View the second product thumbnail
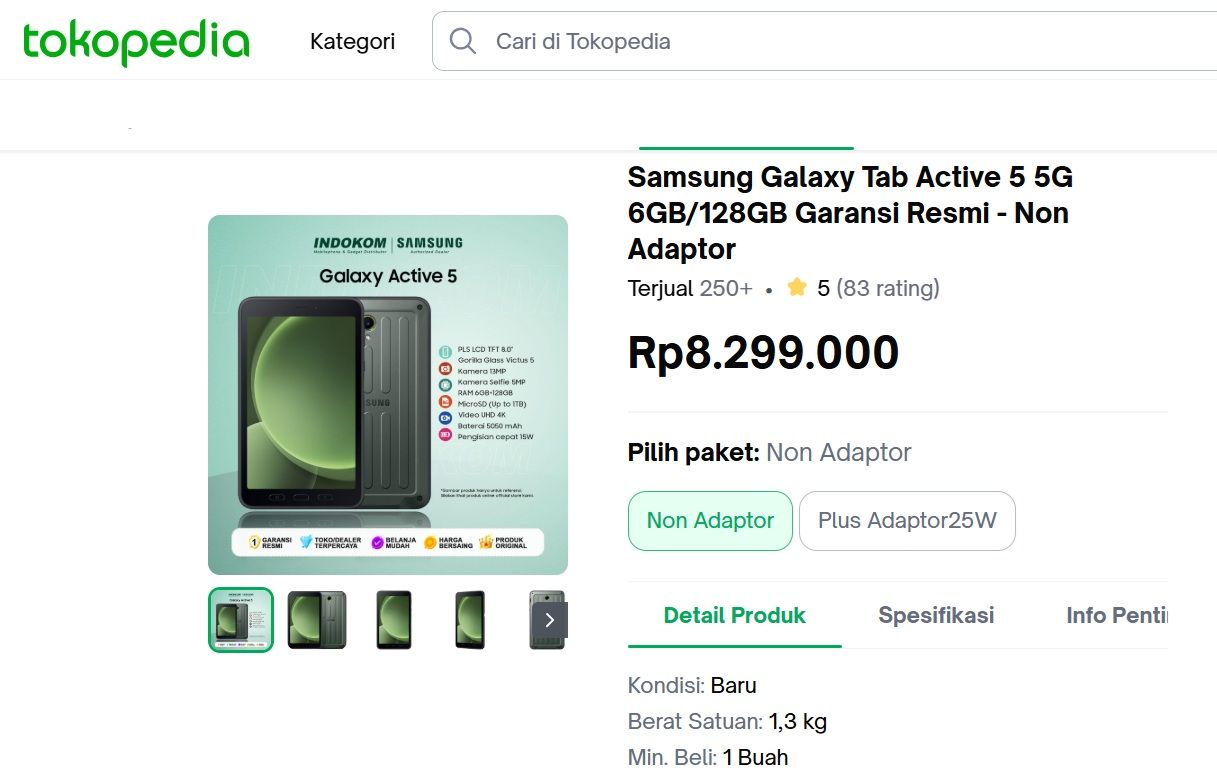 coord(317,620)
